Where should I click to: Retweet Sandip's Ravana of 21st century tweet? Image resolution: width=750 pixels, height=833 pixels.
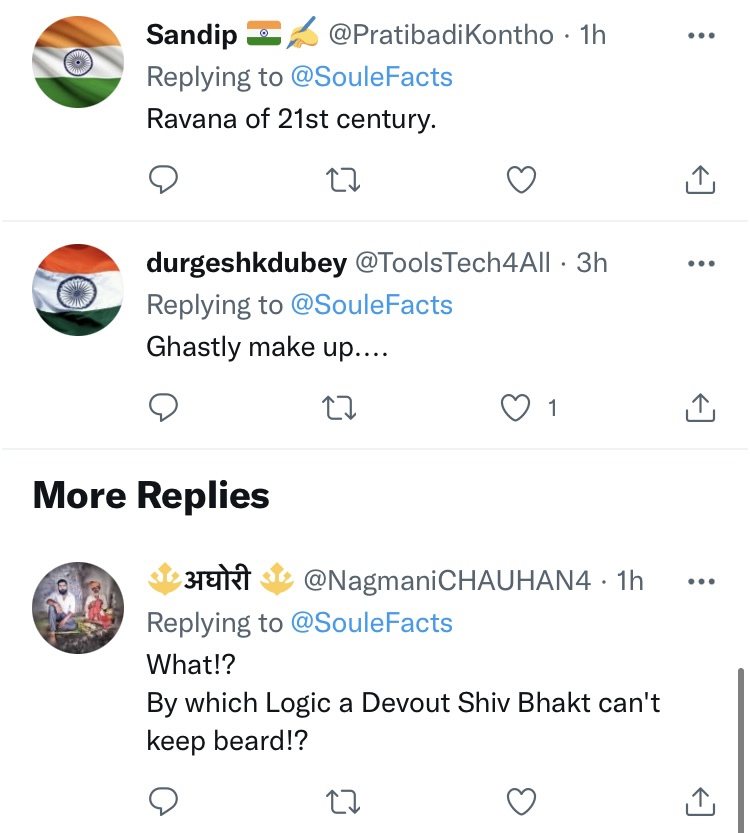click(x=343, y=179)
